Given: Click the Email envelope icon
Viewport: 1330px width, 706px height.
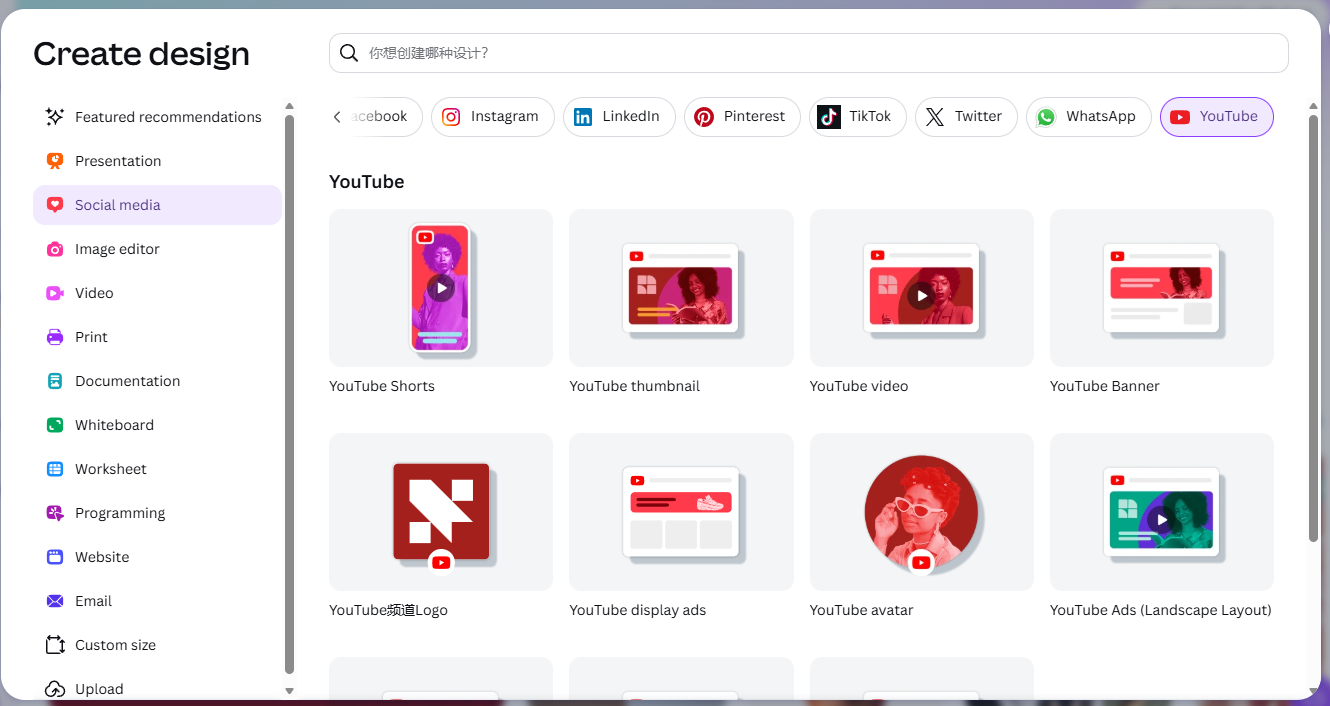Looking at the screenshot, I should coord(55,601).
